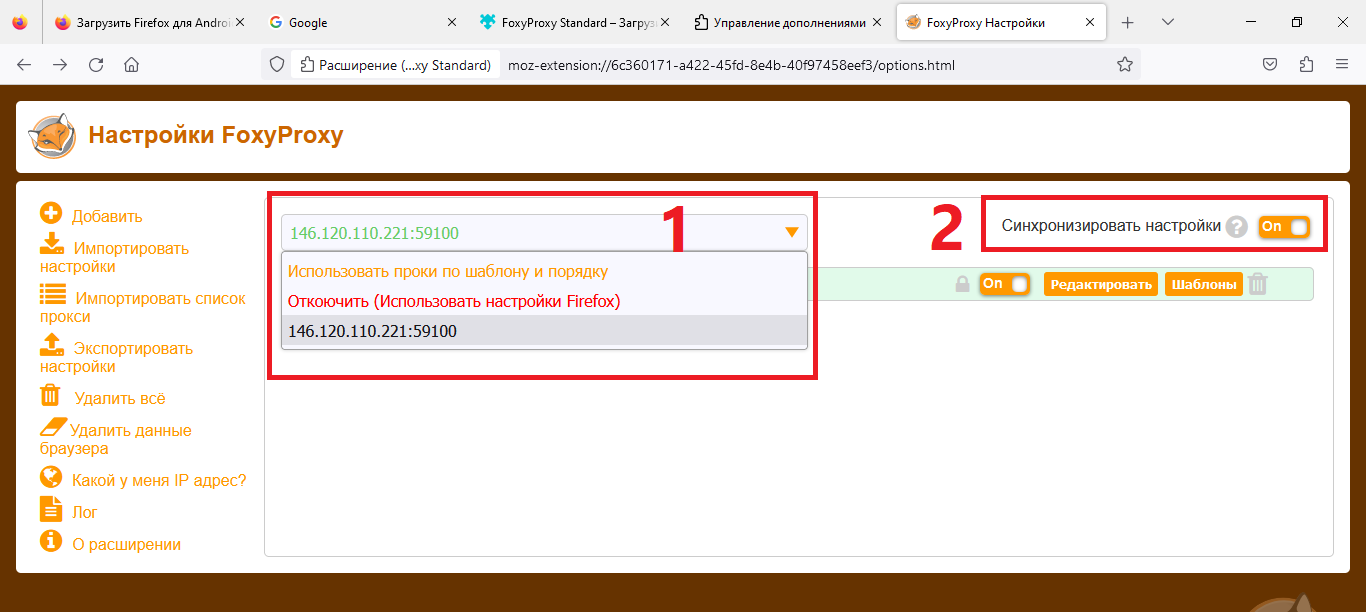Screen dimensions: 1366x612
Task: Click the Настройки FoxyProxy heading text
Action: click(x=216, y=135)
